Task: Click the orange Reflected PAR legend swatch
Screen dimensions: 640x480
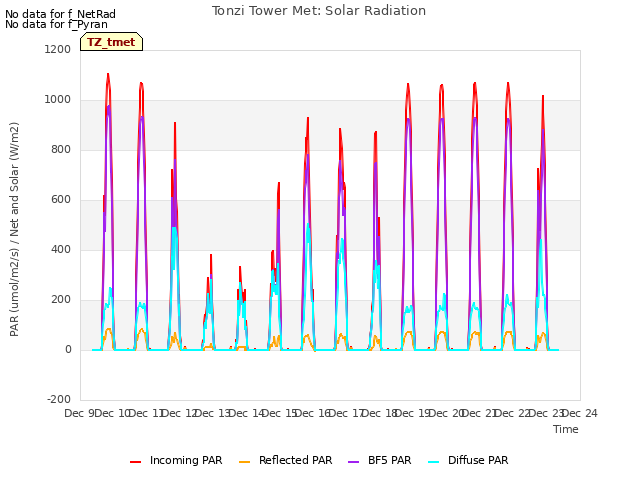Action: (244, 462)
